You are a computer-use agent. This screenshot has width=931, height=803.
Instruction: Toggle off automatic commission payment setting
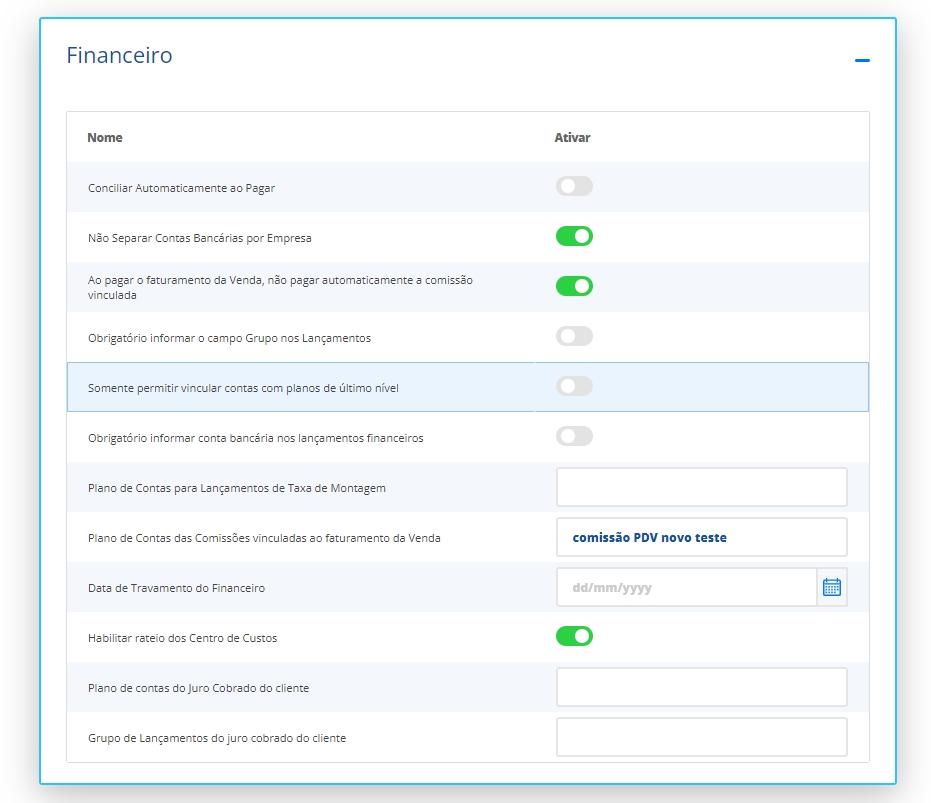[574, 287]
